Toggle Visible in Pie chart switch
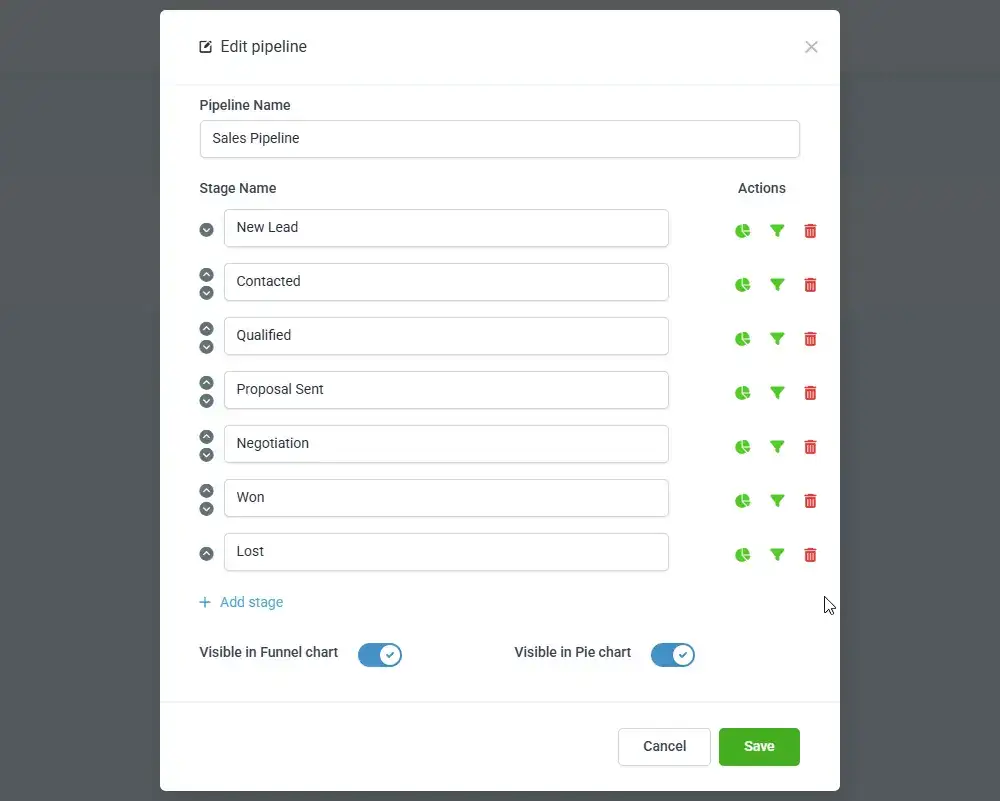 (x=672, y=655)
